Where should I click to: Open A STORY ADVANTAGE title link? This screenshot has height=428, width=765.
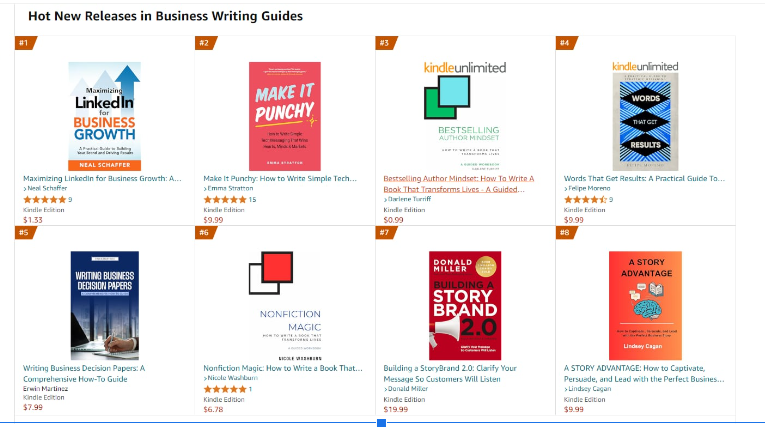click(x=644, y=368)
